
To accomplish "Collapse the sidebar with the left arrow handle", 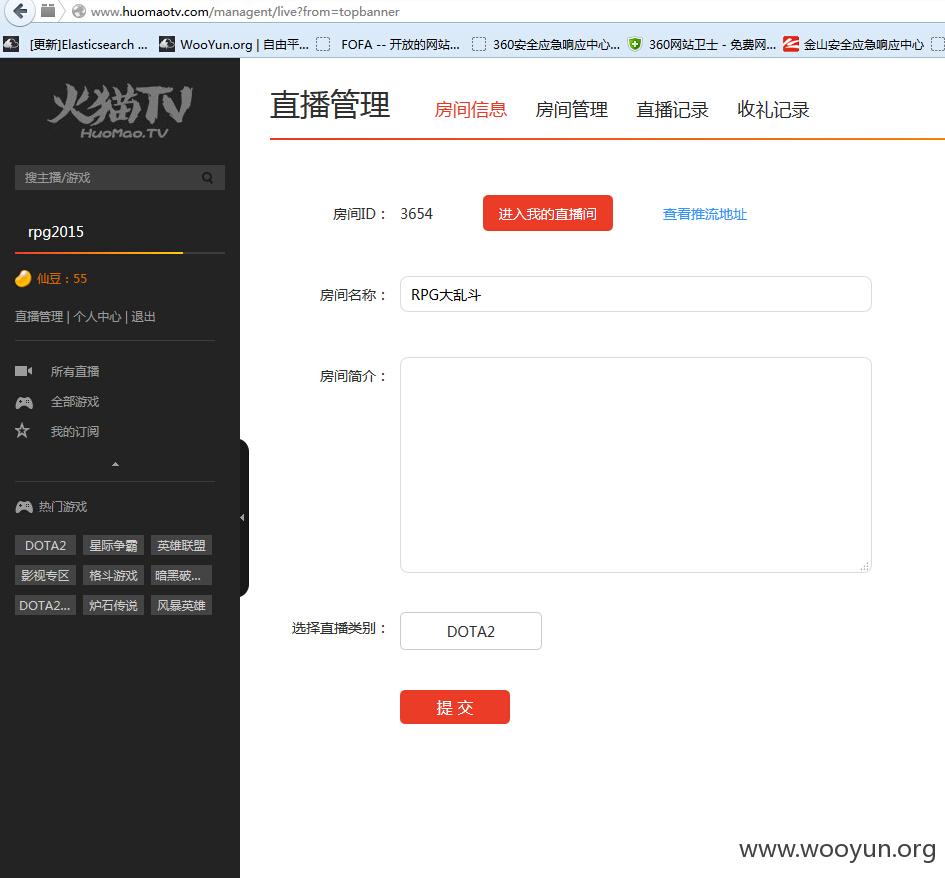I will pos(242,518).
